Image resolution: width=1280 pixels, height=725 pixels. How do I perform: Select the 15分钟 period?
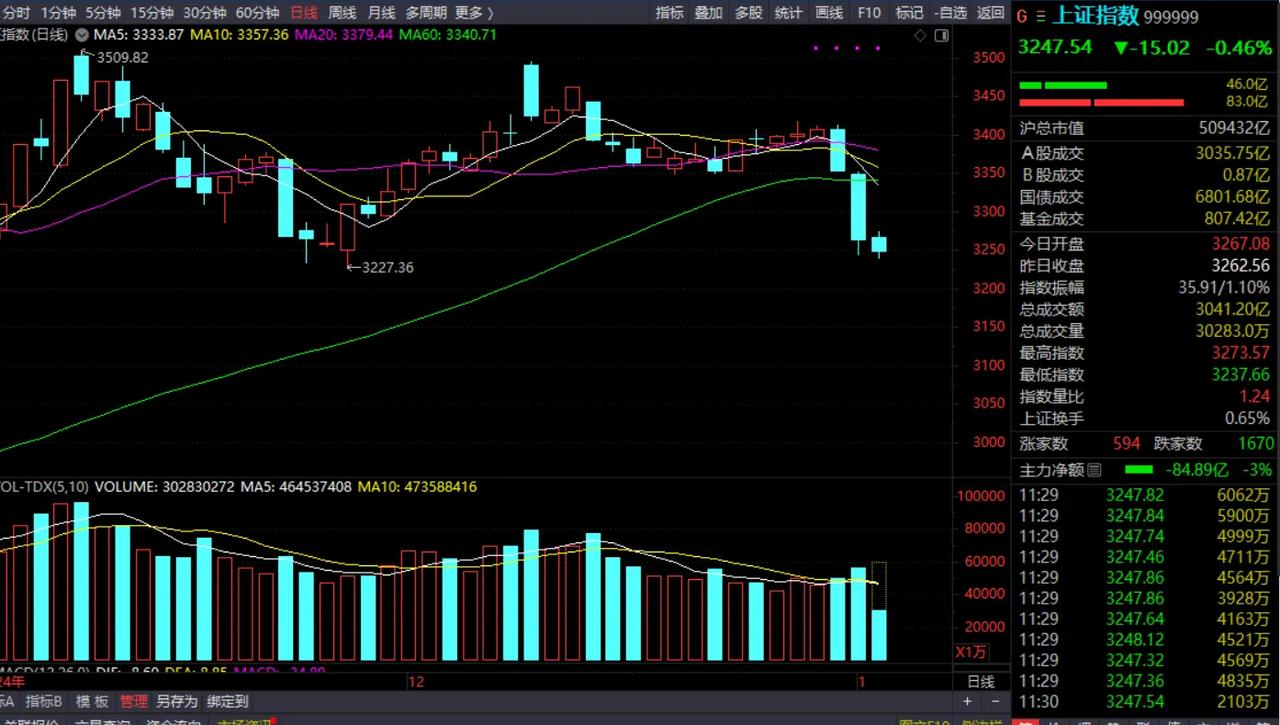click(152, 13)
